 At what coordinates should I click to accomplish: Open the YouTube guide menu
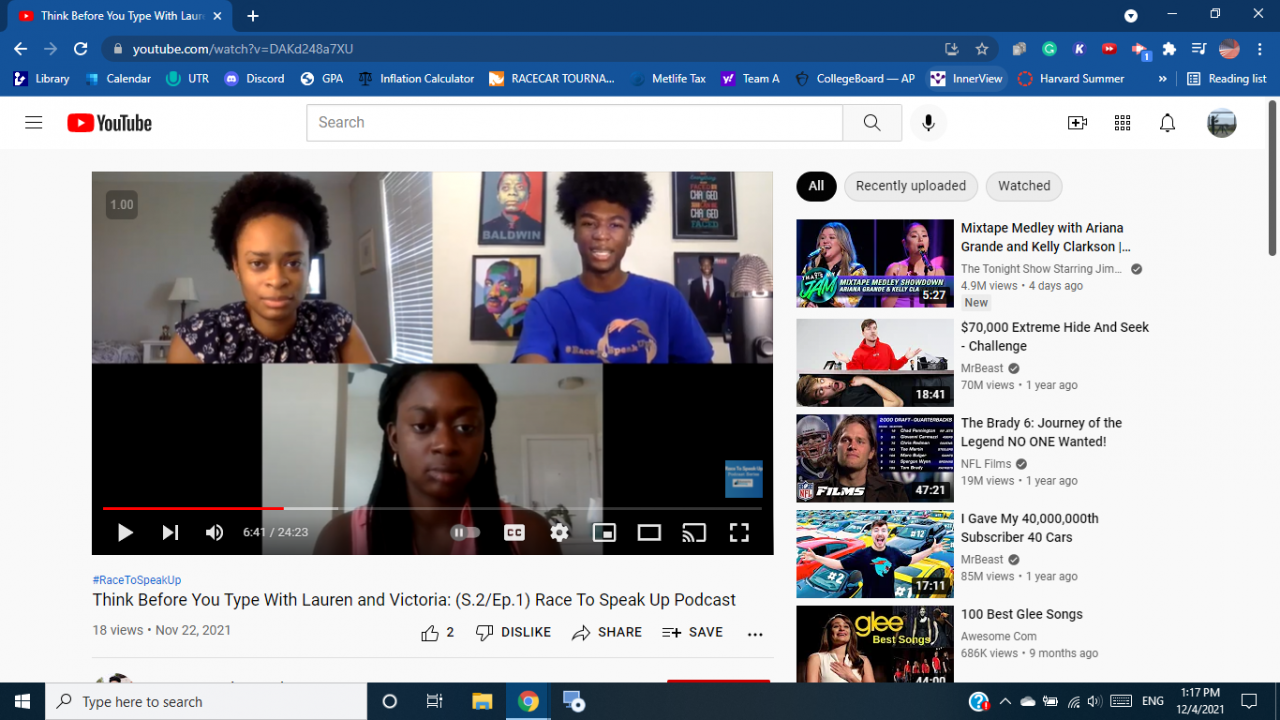point(34,122)
